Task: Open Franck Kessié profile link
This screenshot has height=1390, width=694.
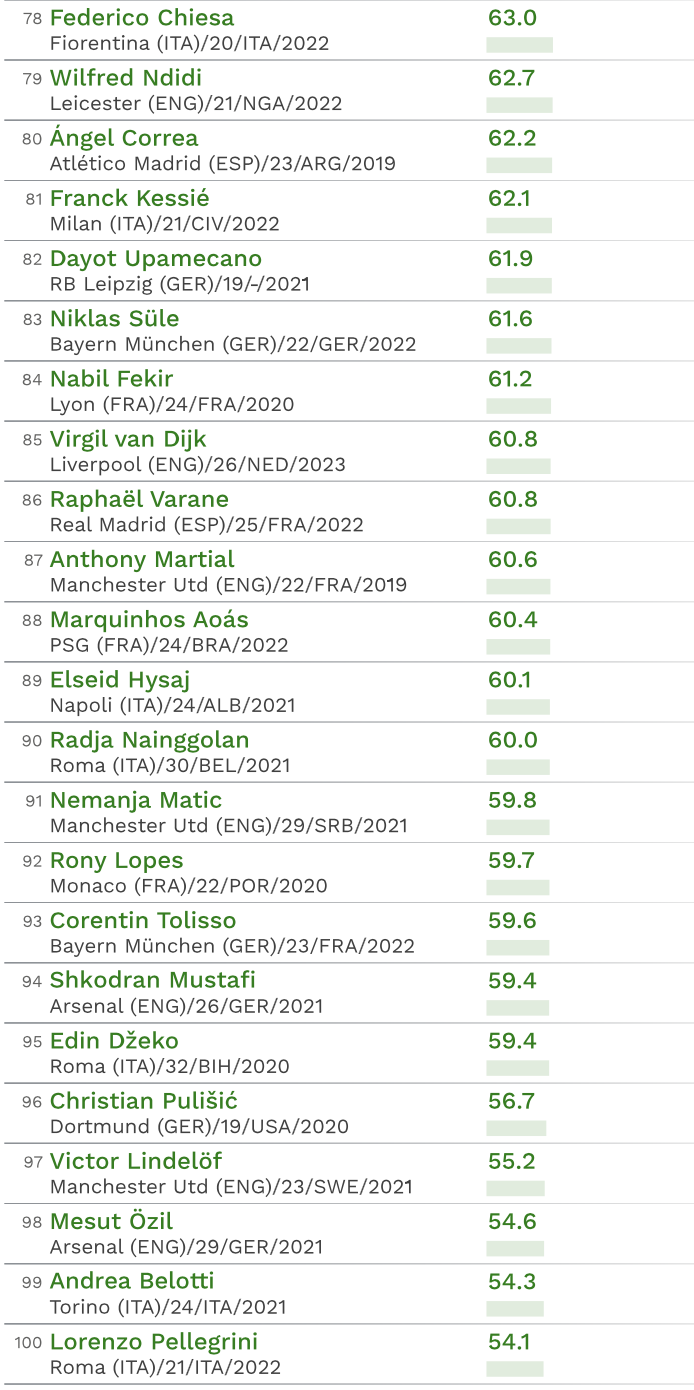Action: pyautogui.click(x=129, y=198)
